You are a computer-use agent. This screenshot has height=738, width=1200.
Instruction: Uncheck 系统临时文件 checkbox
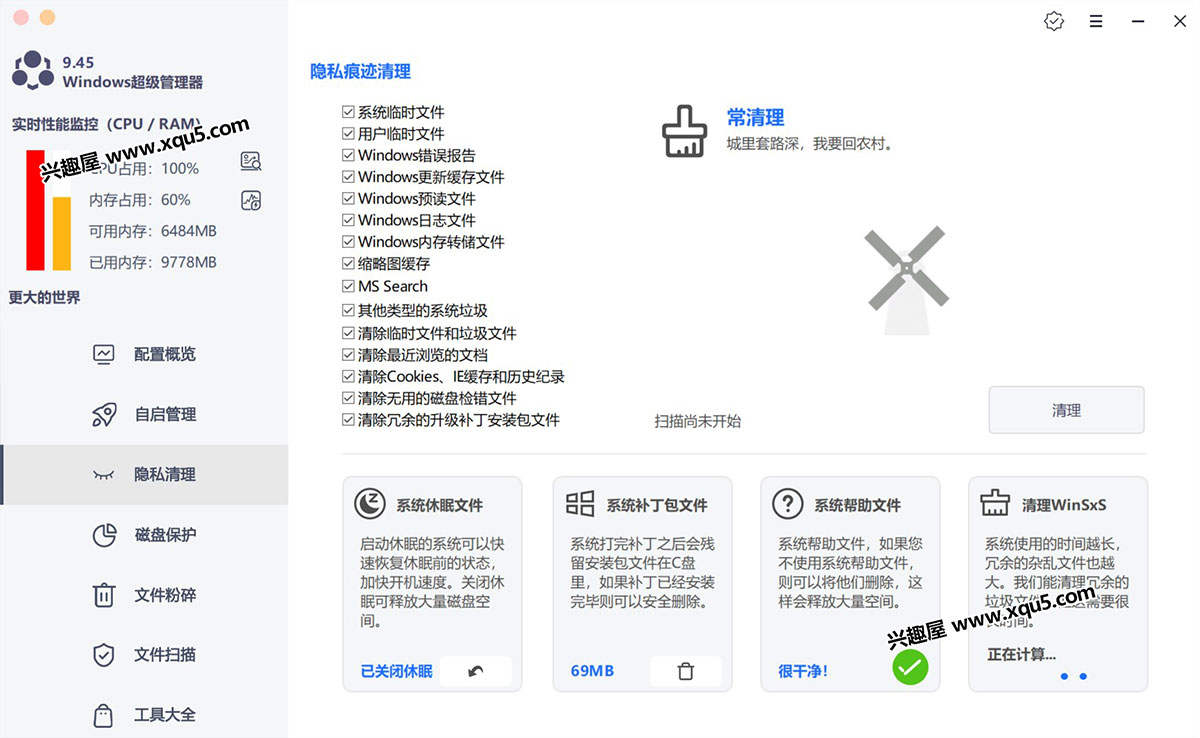[x=349, y=112]
